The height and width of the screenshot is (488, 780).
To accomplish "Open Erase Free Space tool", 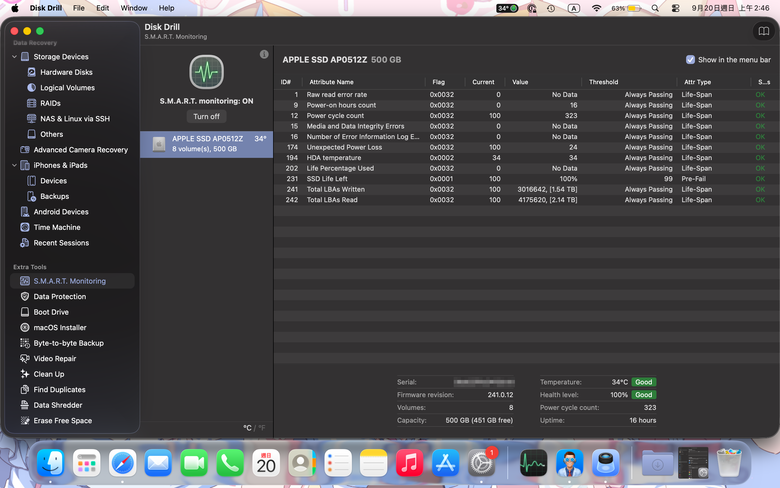I will point(62,421).
